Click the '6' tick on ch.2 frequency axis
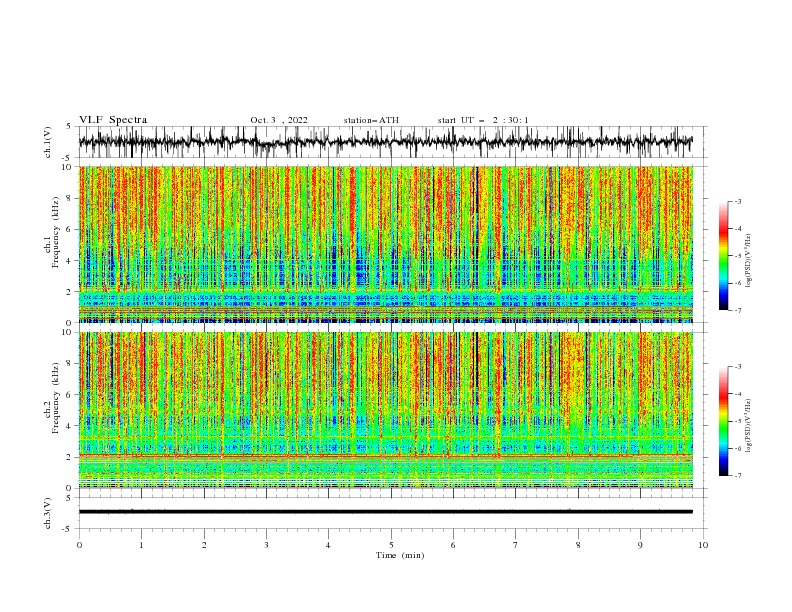Image resolution: width=792 pixels, height=612 pixels. click(70, 395)
